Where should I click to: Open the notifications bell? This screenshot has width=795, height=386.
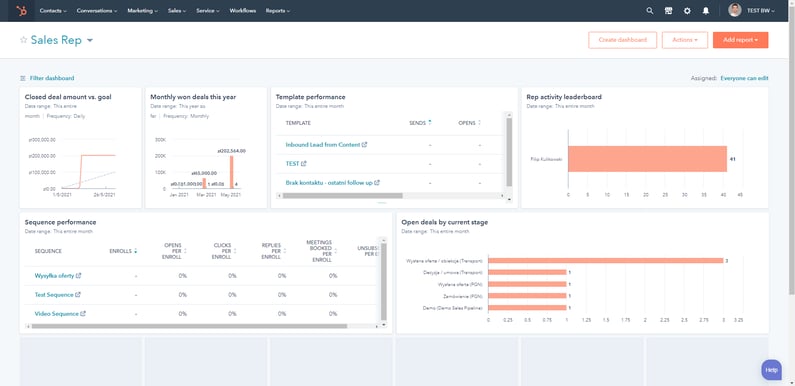click(x=706, y=11)
